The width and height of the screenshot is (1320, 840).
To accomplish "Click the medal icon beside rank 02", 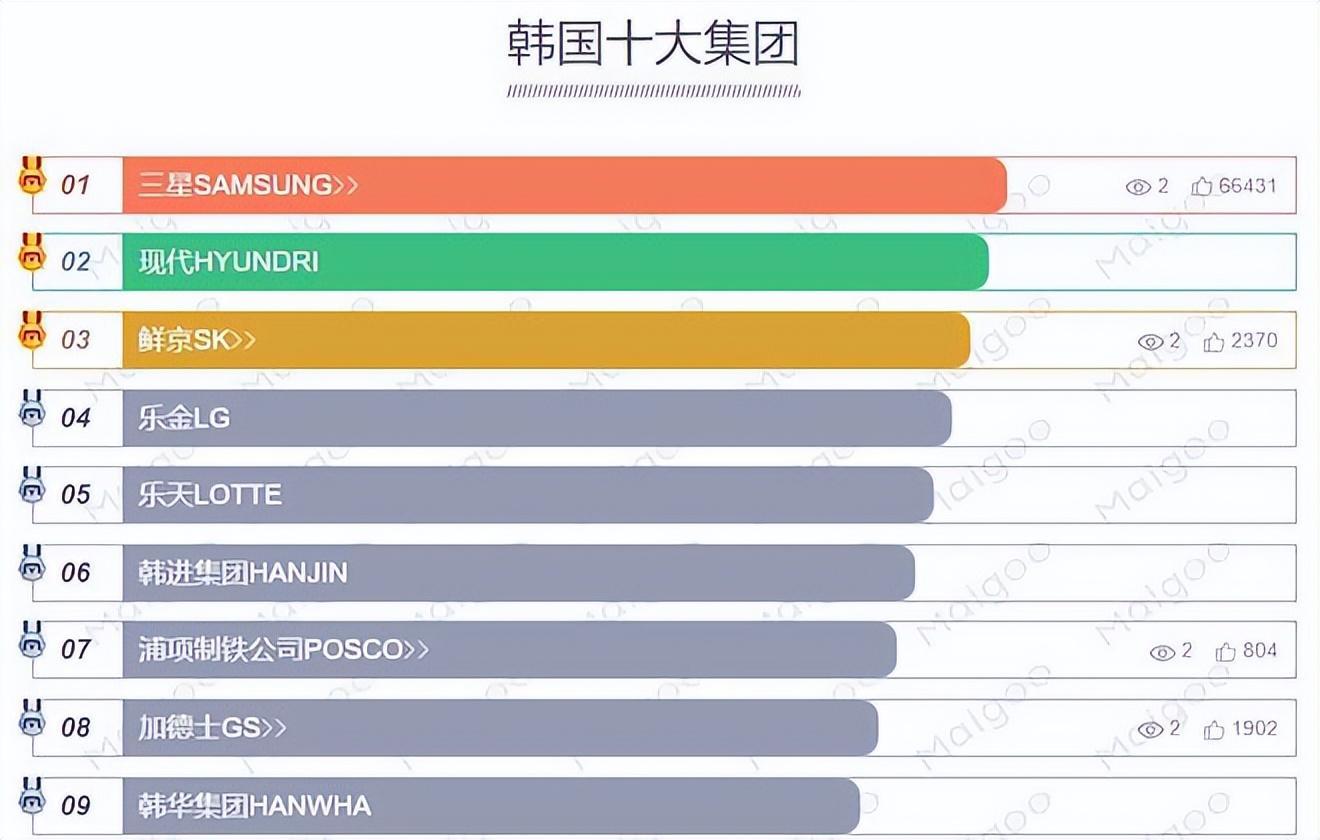I will pos(33,256).
